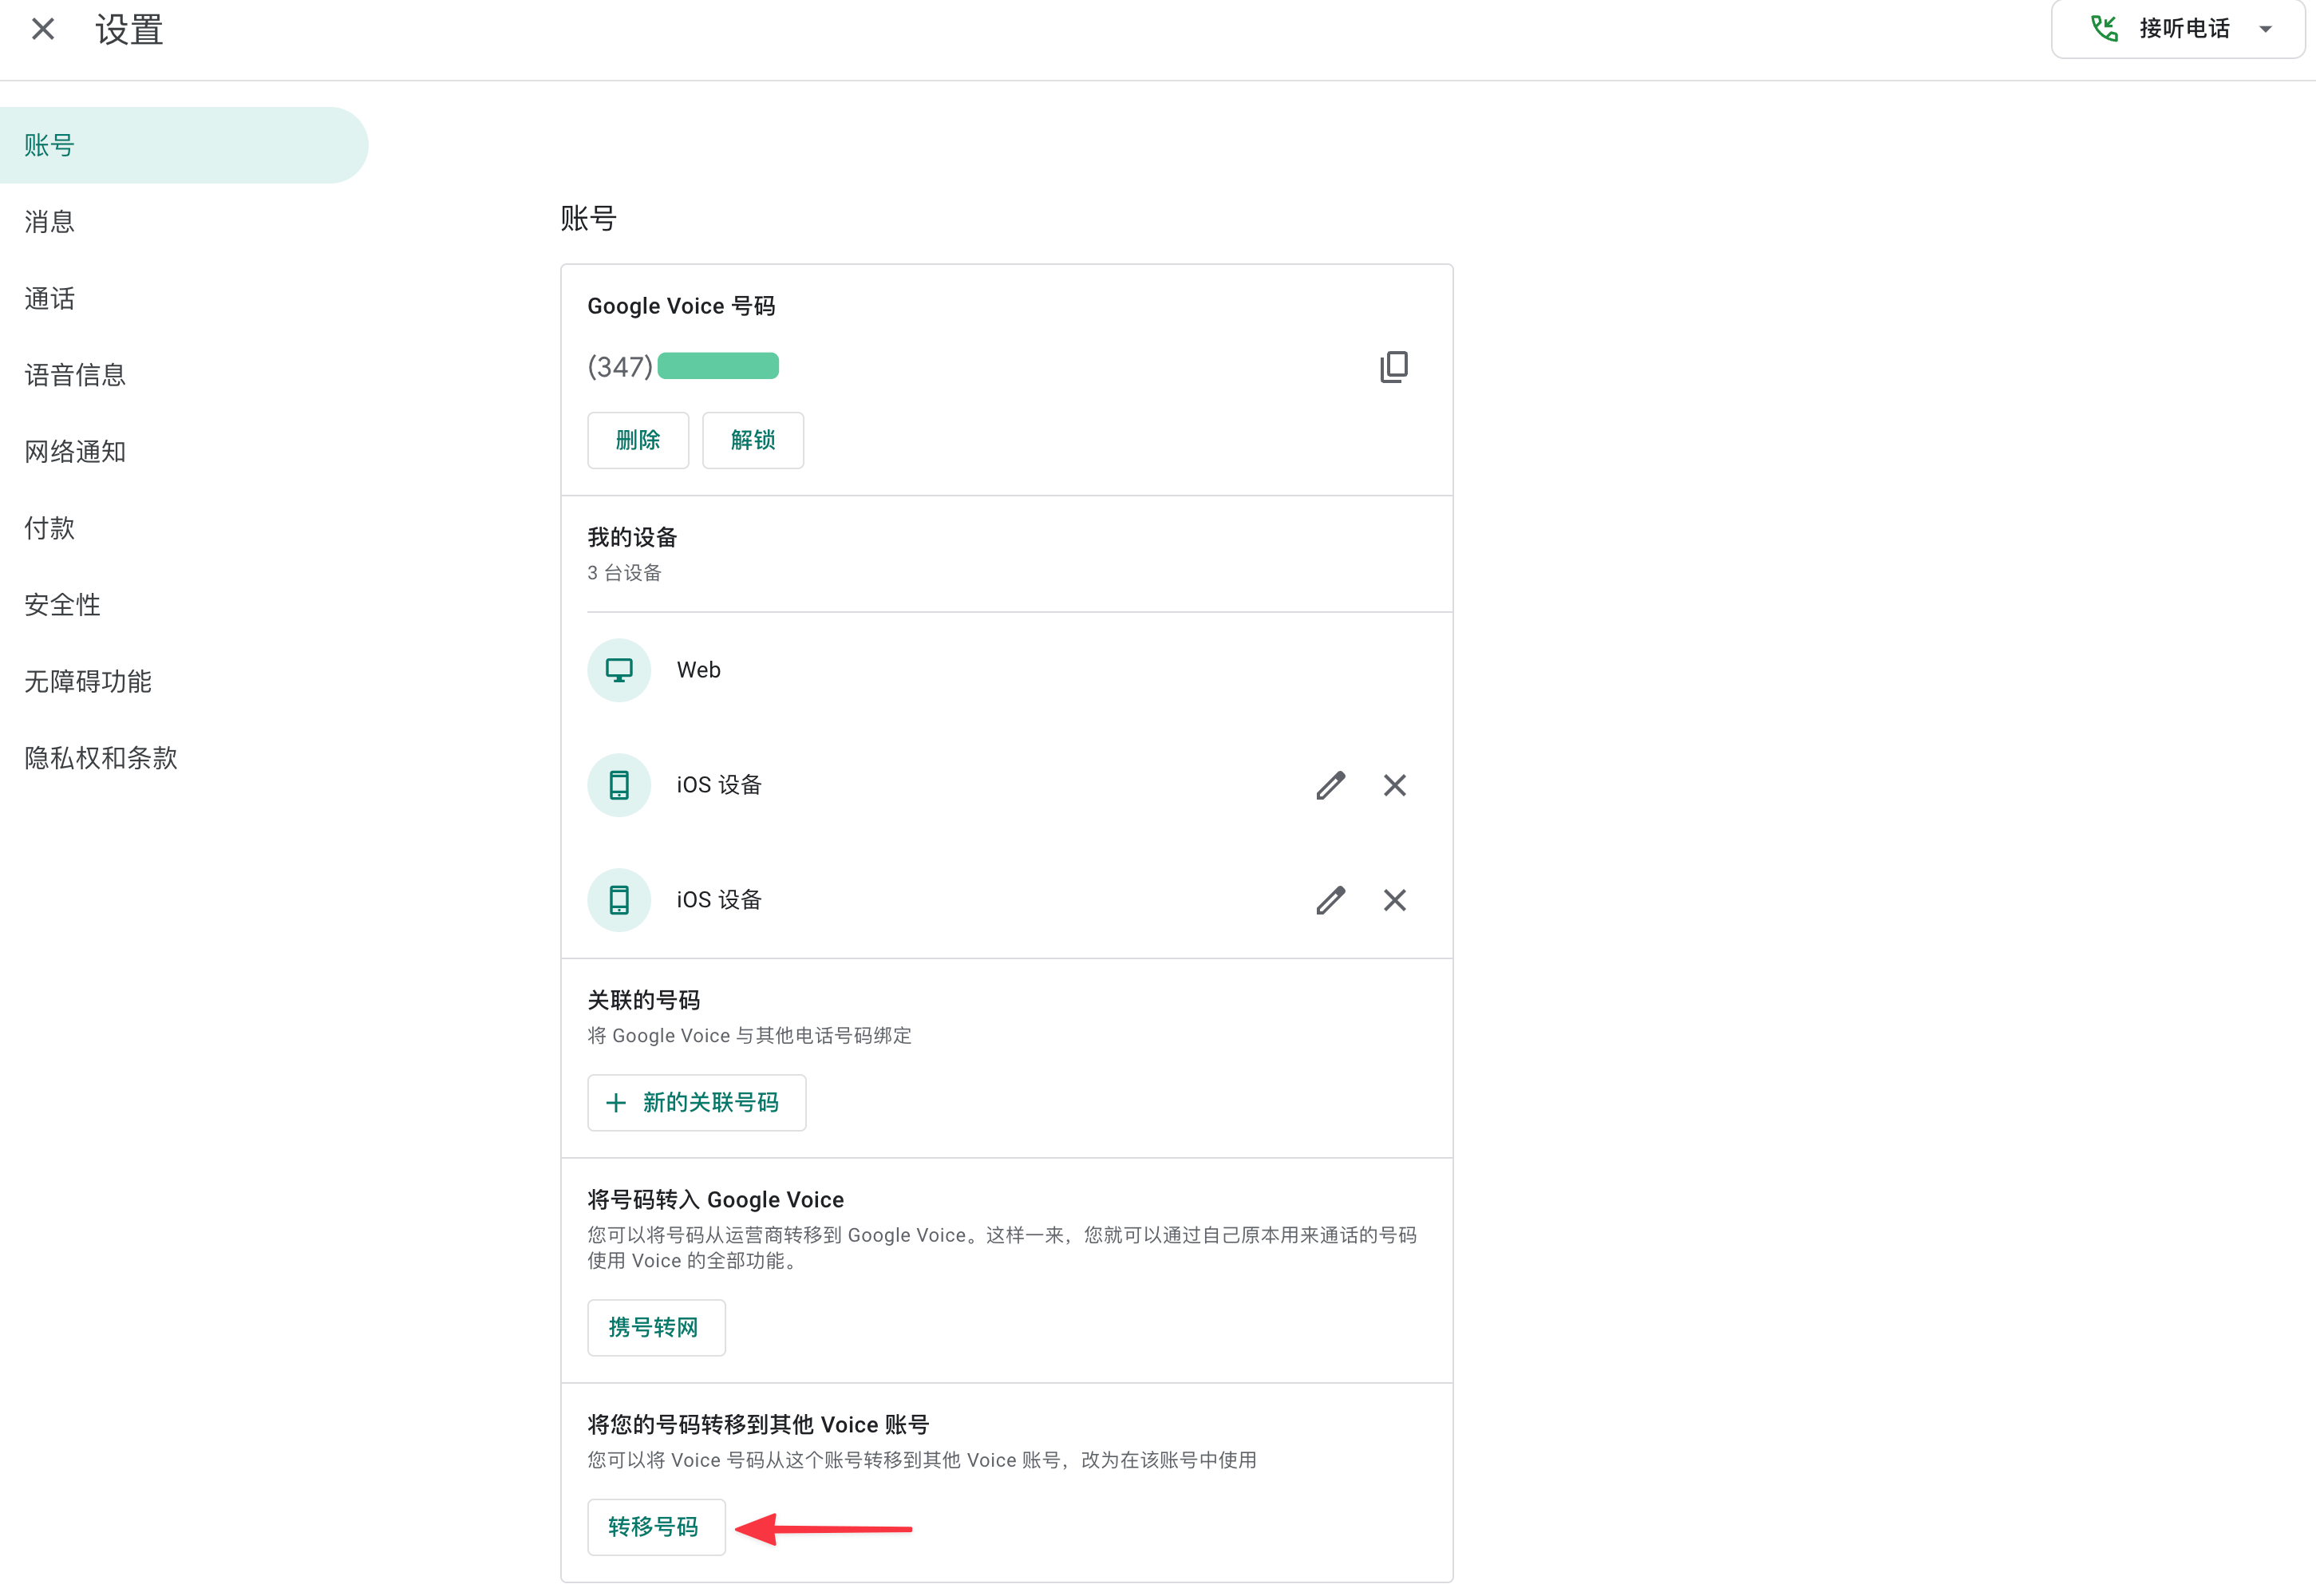The height and width of the screenshot is (1596, 2316).
Task: Go to 语音信息 settings
Action: 75,375
